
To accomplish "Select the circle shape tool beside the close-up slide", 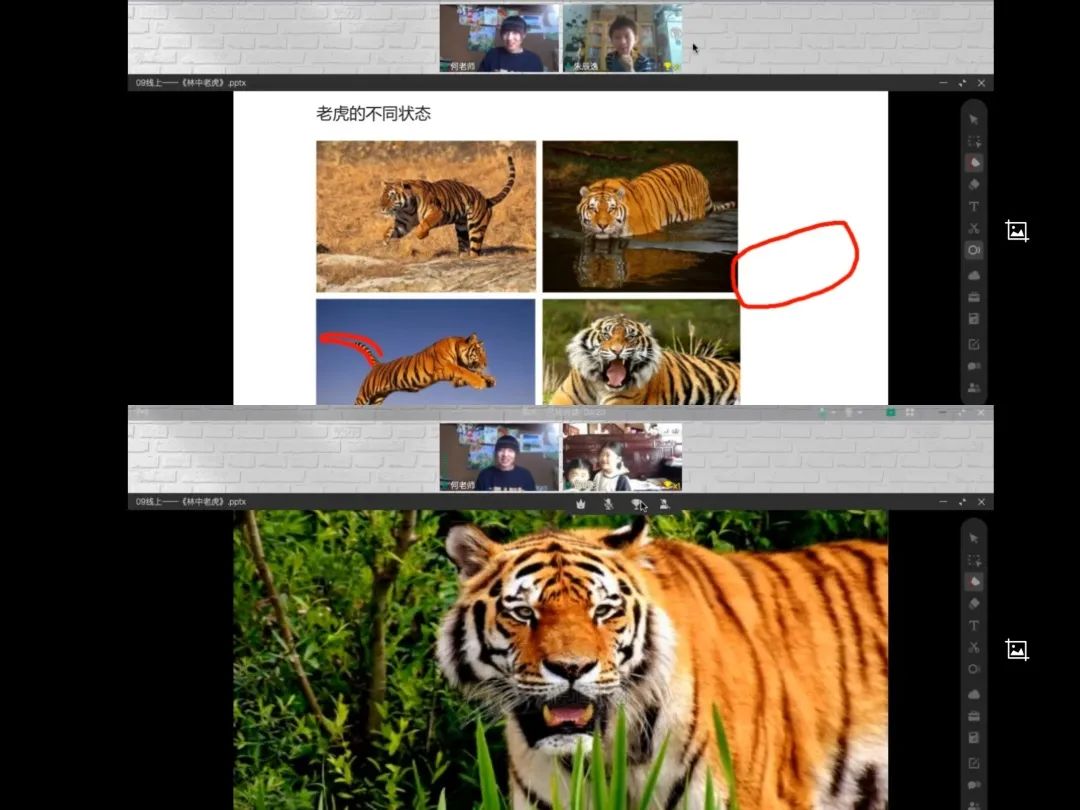I will [974, 669].
